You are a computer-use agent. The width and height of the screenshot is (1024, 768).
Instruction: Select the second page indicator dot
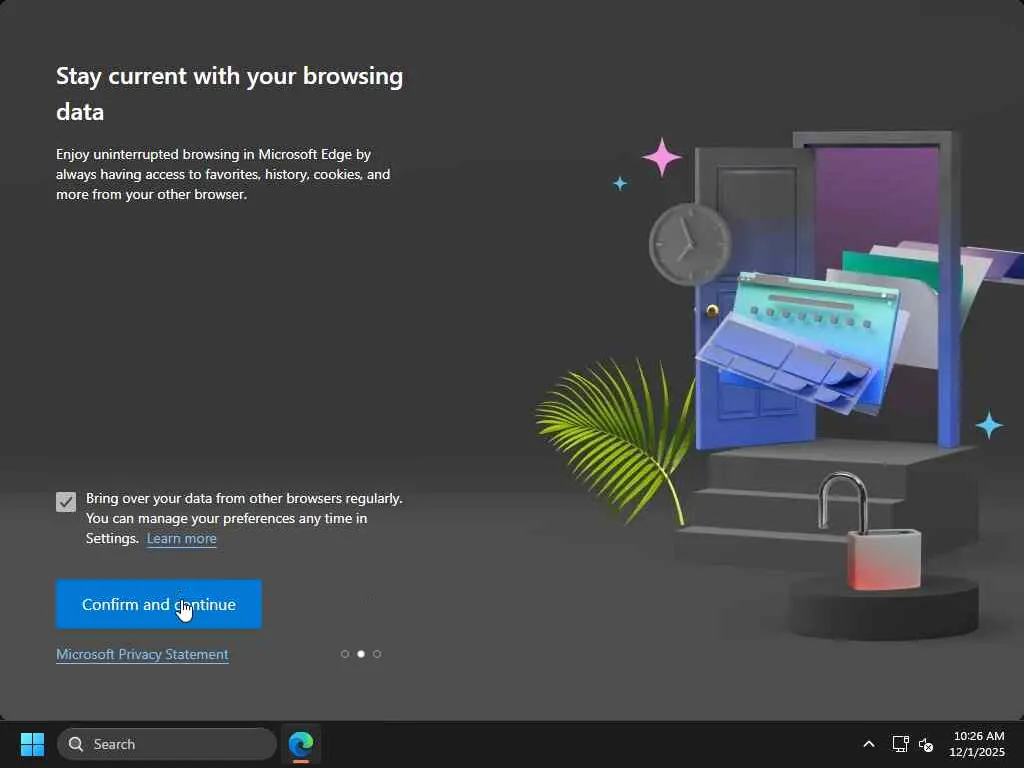360,654
